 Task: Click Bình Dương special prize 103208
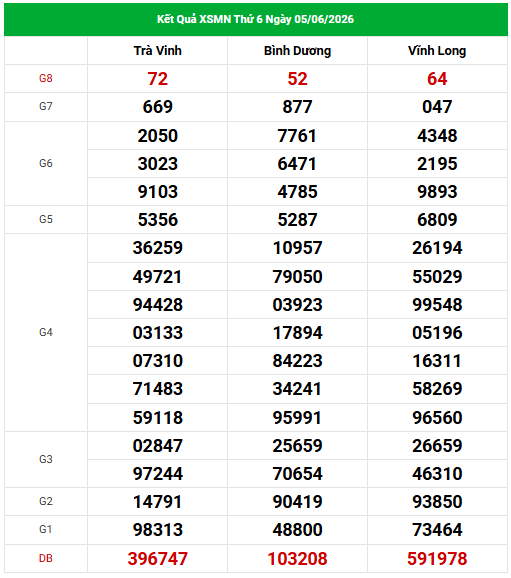(x=297, y=559)
